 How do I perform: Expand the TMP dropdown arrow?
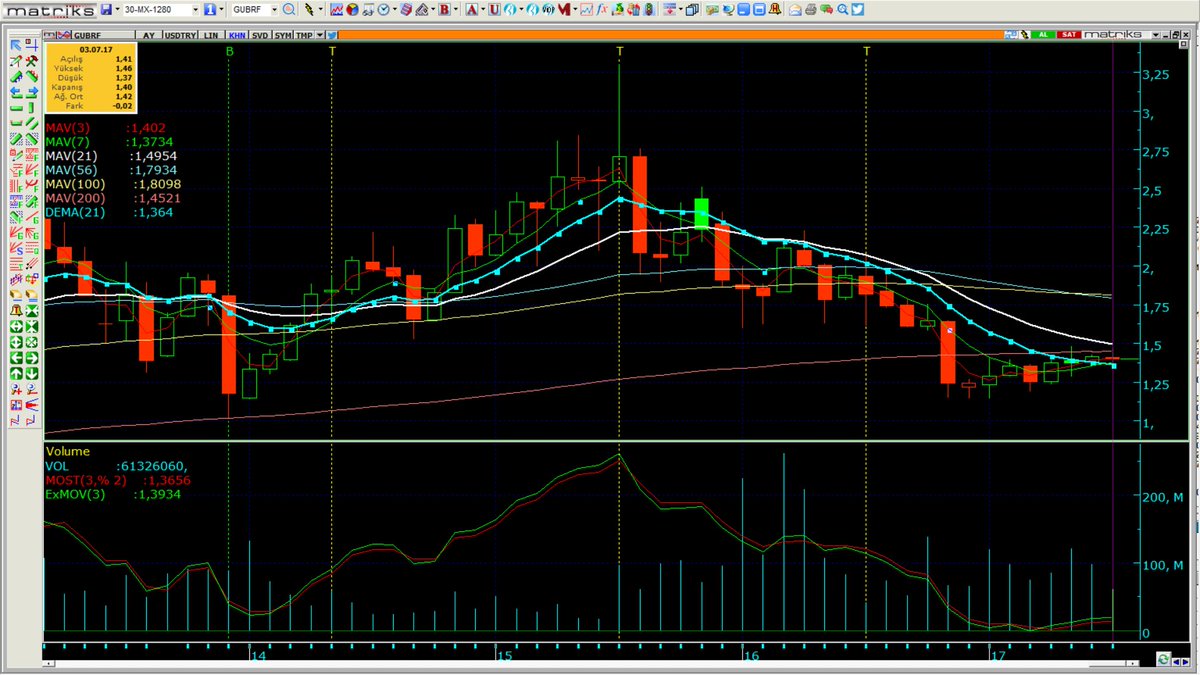pos(320,34)
